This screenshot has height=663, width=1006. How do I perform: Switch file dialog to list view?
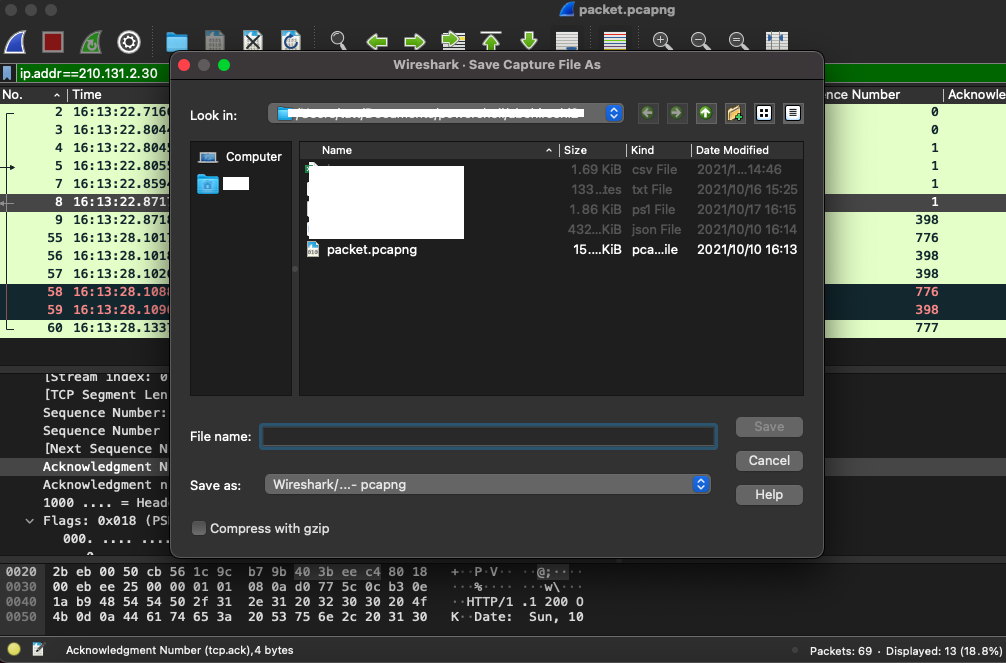[763, 114]
